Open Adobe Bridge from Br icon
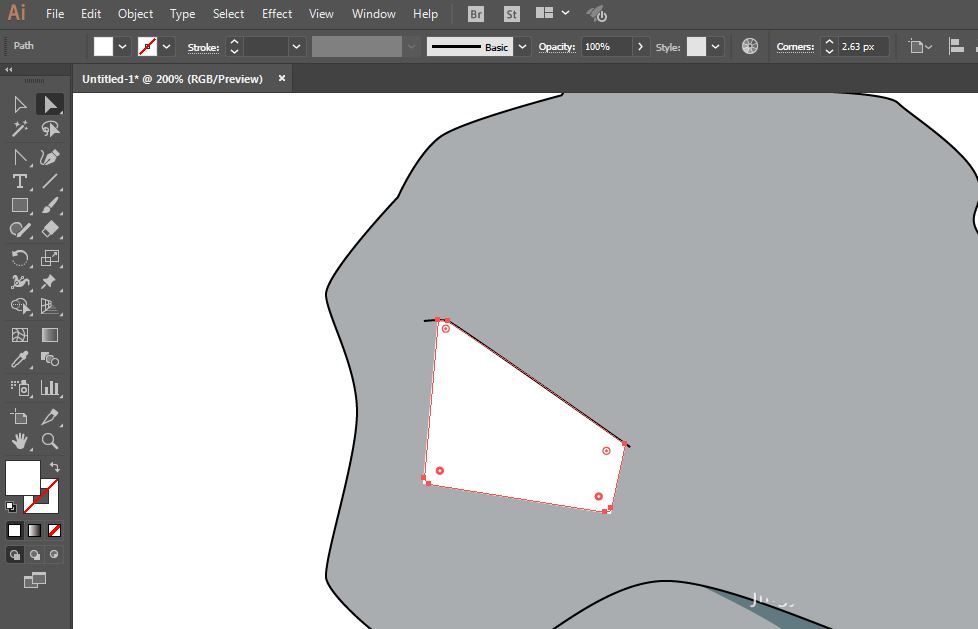 477,14
